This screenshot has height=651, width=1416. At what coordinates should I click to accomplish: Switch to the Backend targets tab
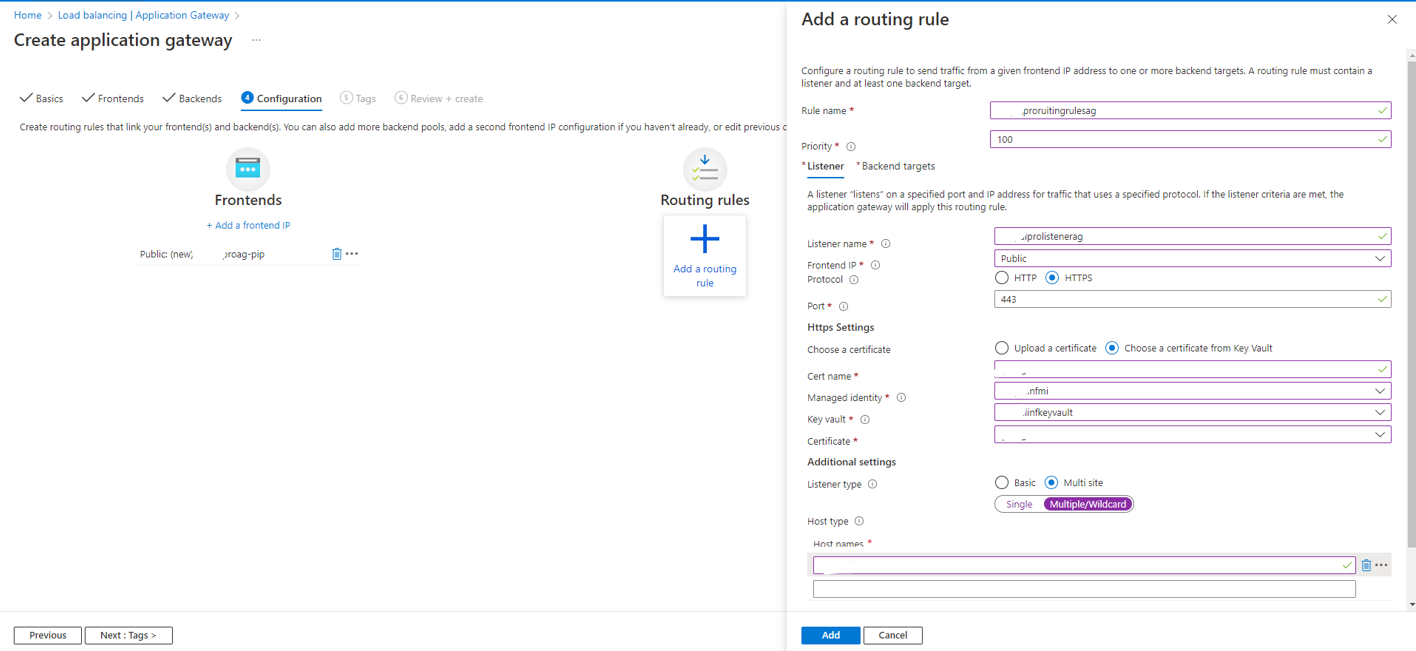pos(897,166)
